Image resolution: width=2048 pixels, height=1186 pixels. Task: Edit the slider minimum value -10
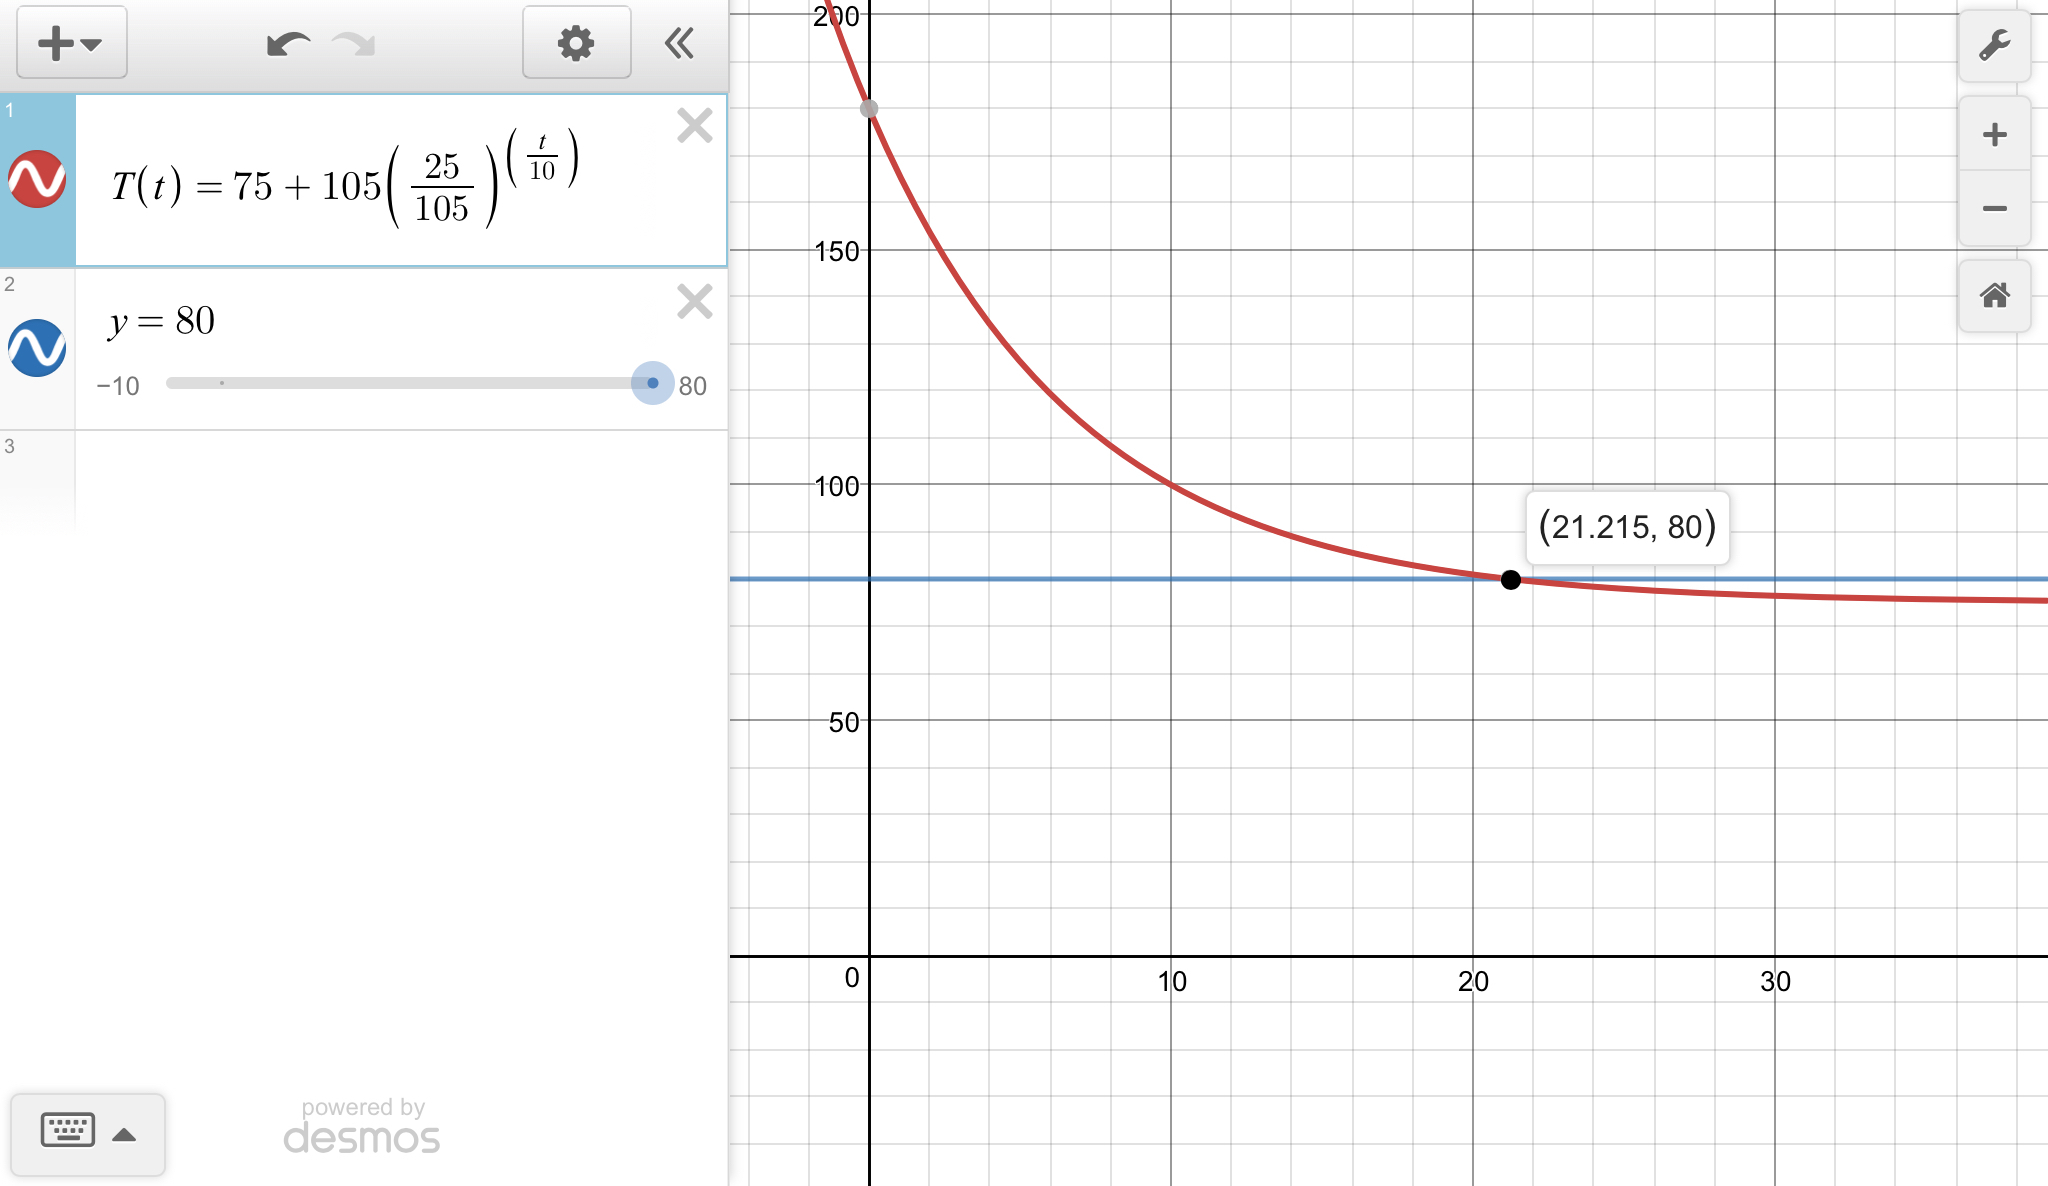(118, 386)
